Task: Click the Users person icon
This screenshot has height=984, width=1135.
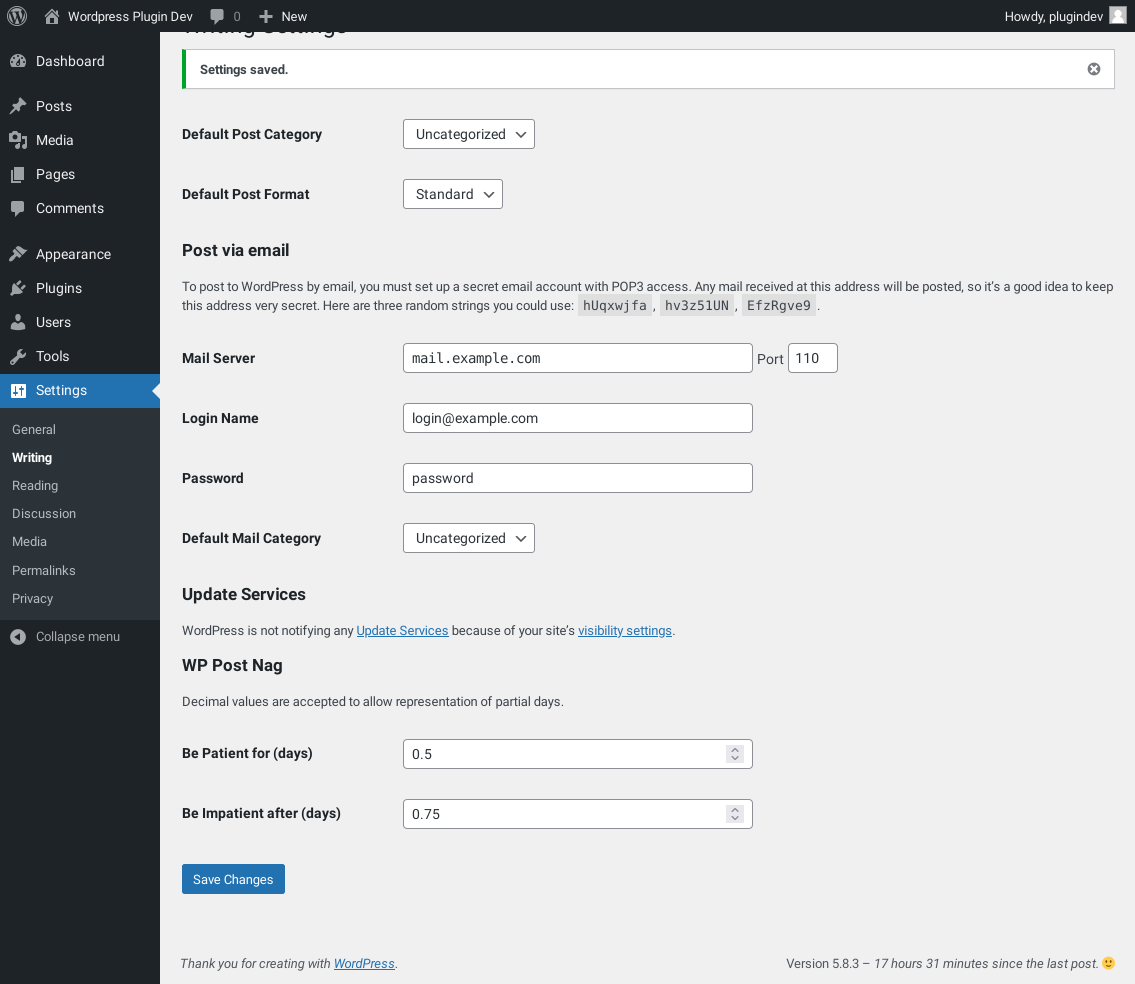Action: click(18, 322)
